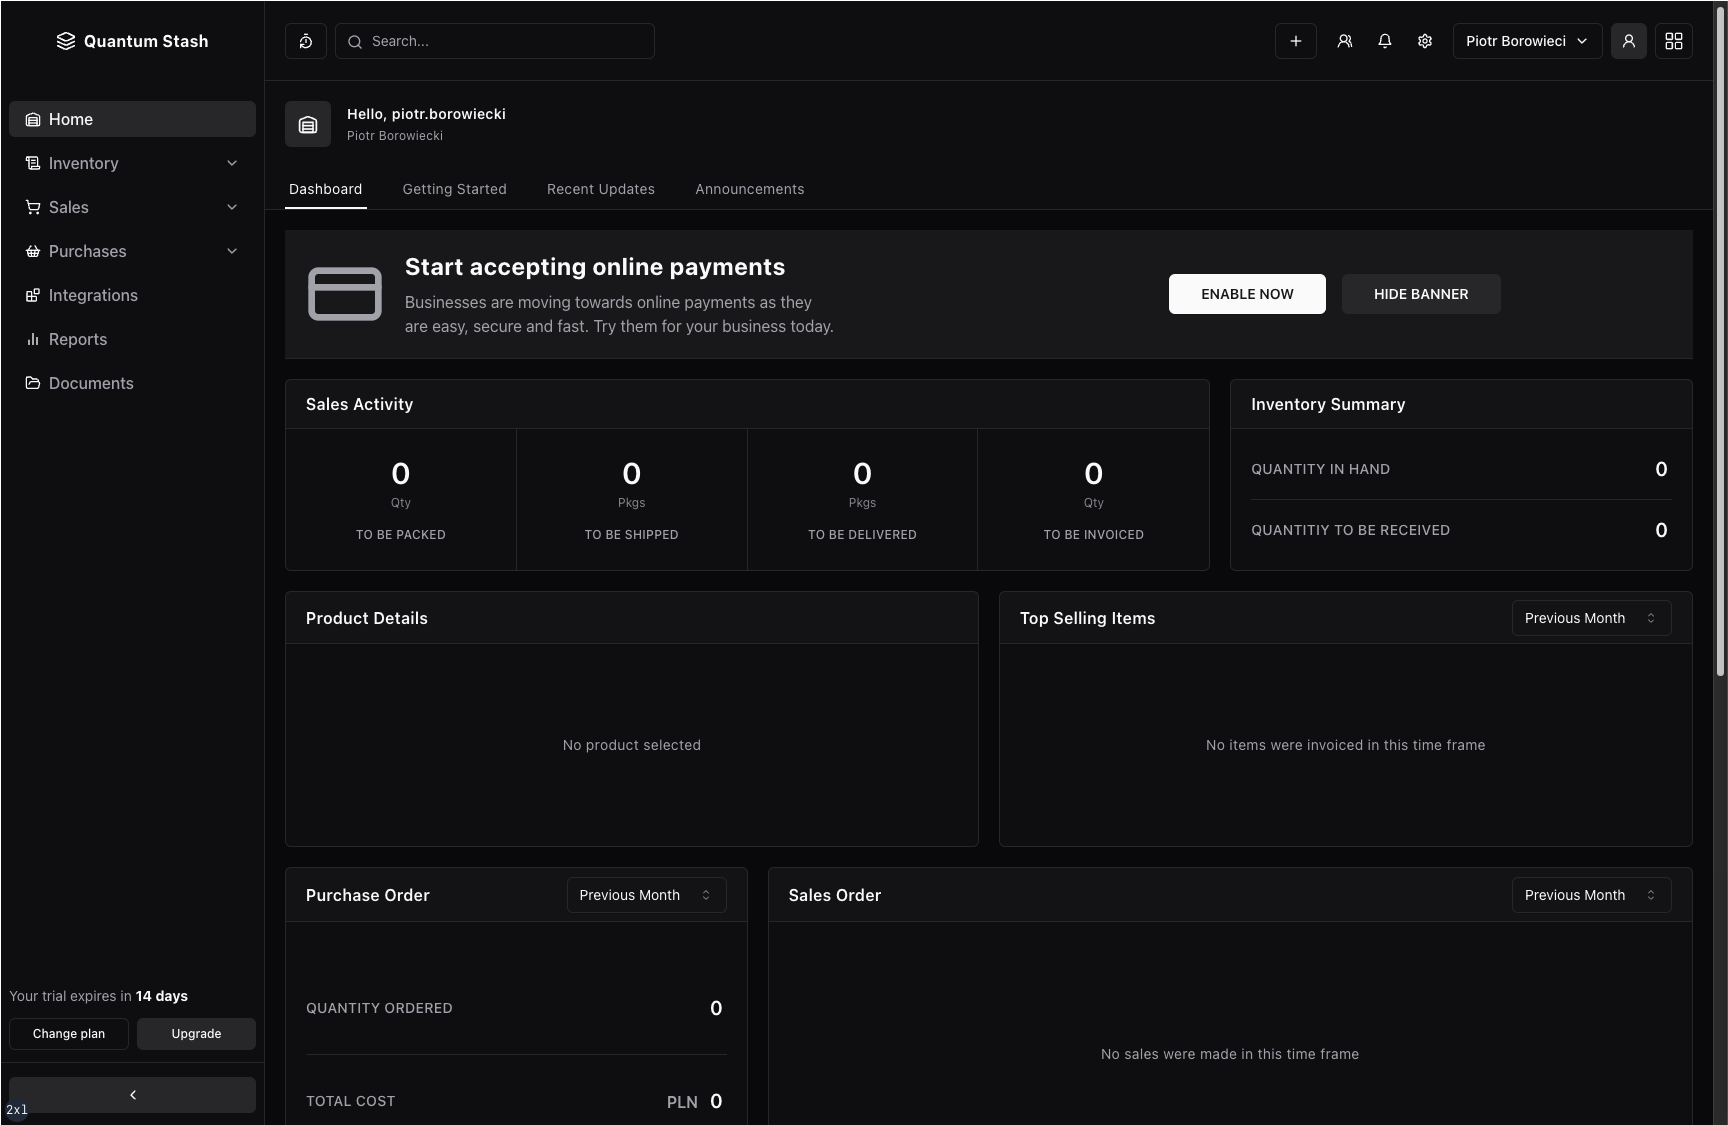1728x1125 pixels.
Task: Expand the Sales menu chevron
Action: pos(232,207)
